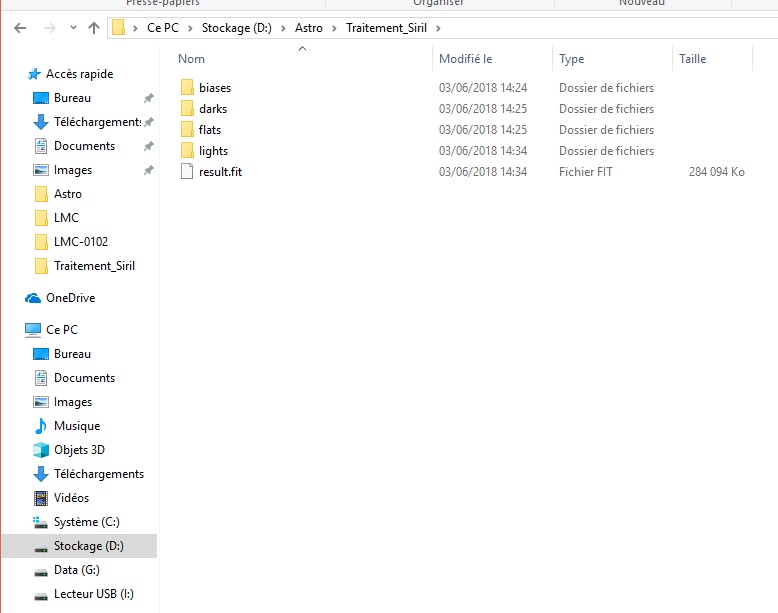
Task: Sort by the 'Taille' column header
Action: (693, 59)
